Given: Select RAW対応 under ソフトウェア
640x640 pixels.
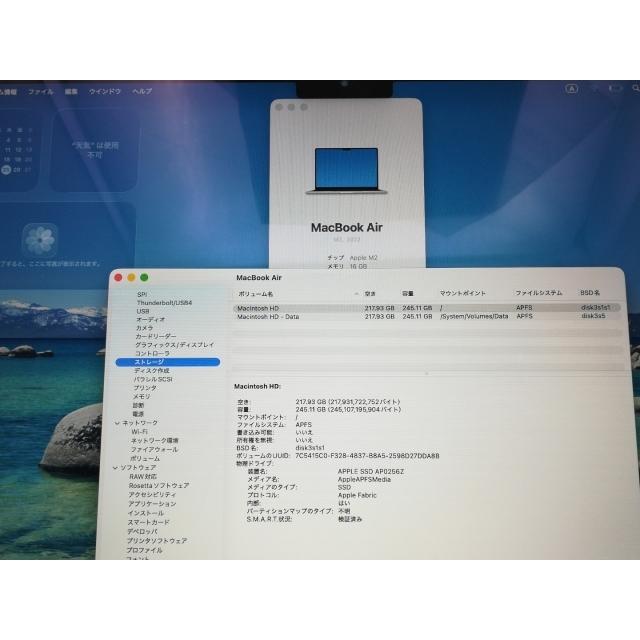Looking at the screenshot, I should 143,477.
